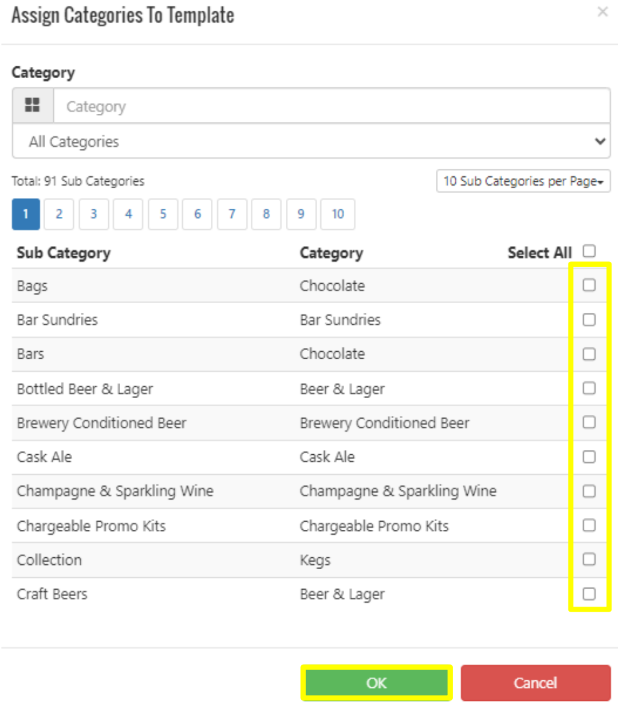The height and width of the screenshot is (707, 618).
Task: Jump to page 10
Action: (x=338, y=214)
